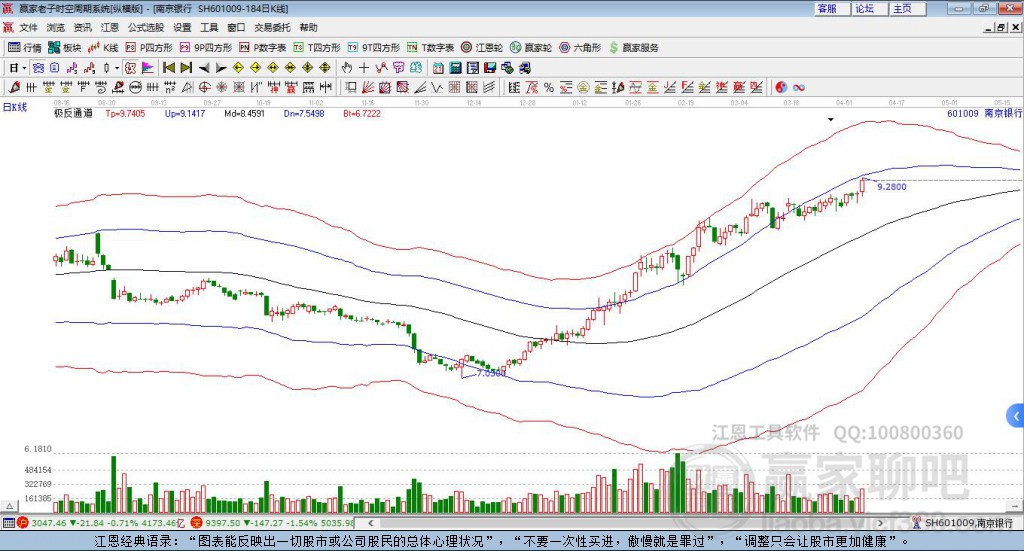
Task: Select the crosshair cursor tool
Action: (364, 68)
